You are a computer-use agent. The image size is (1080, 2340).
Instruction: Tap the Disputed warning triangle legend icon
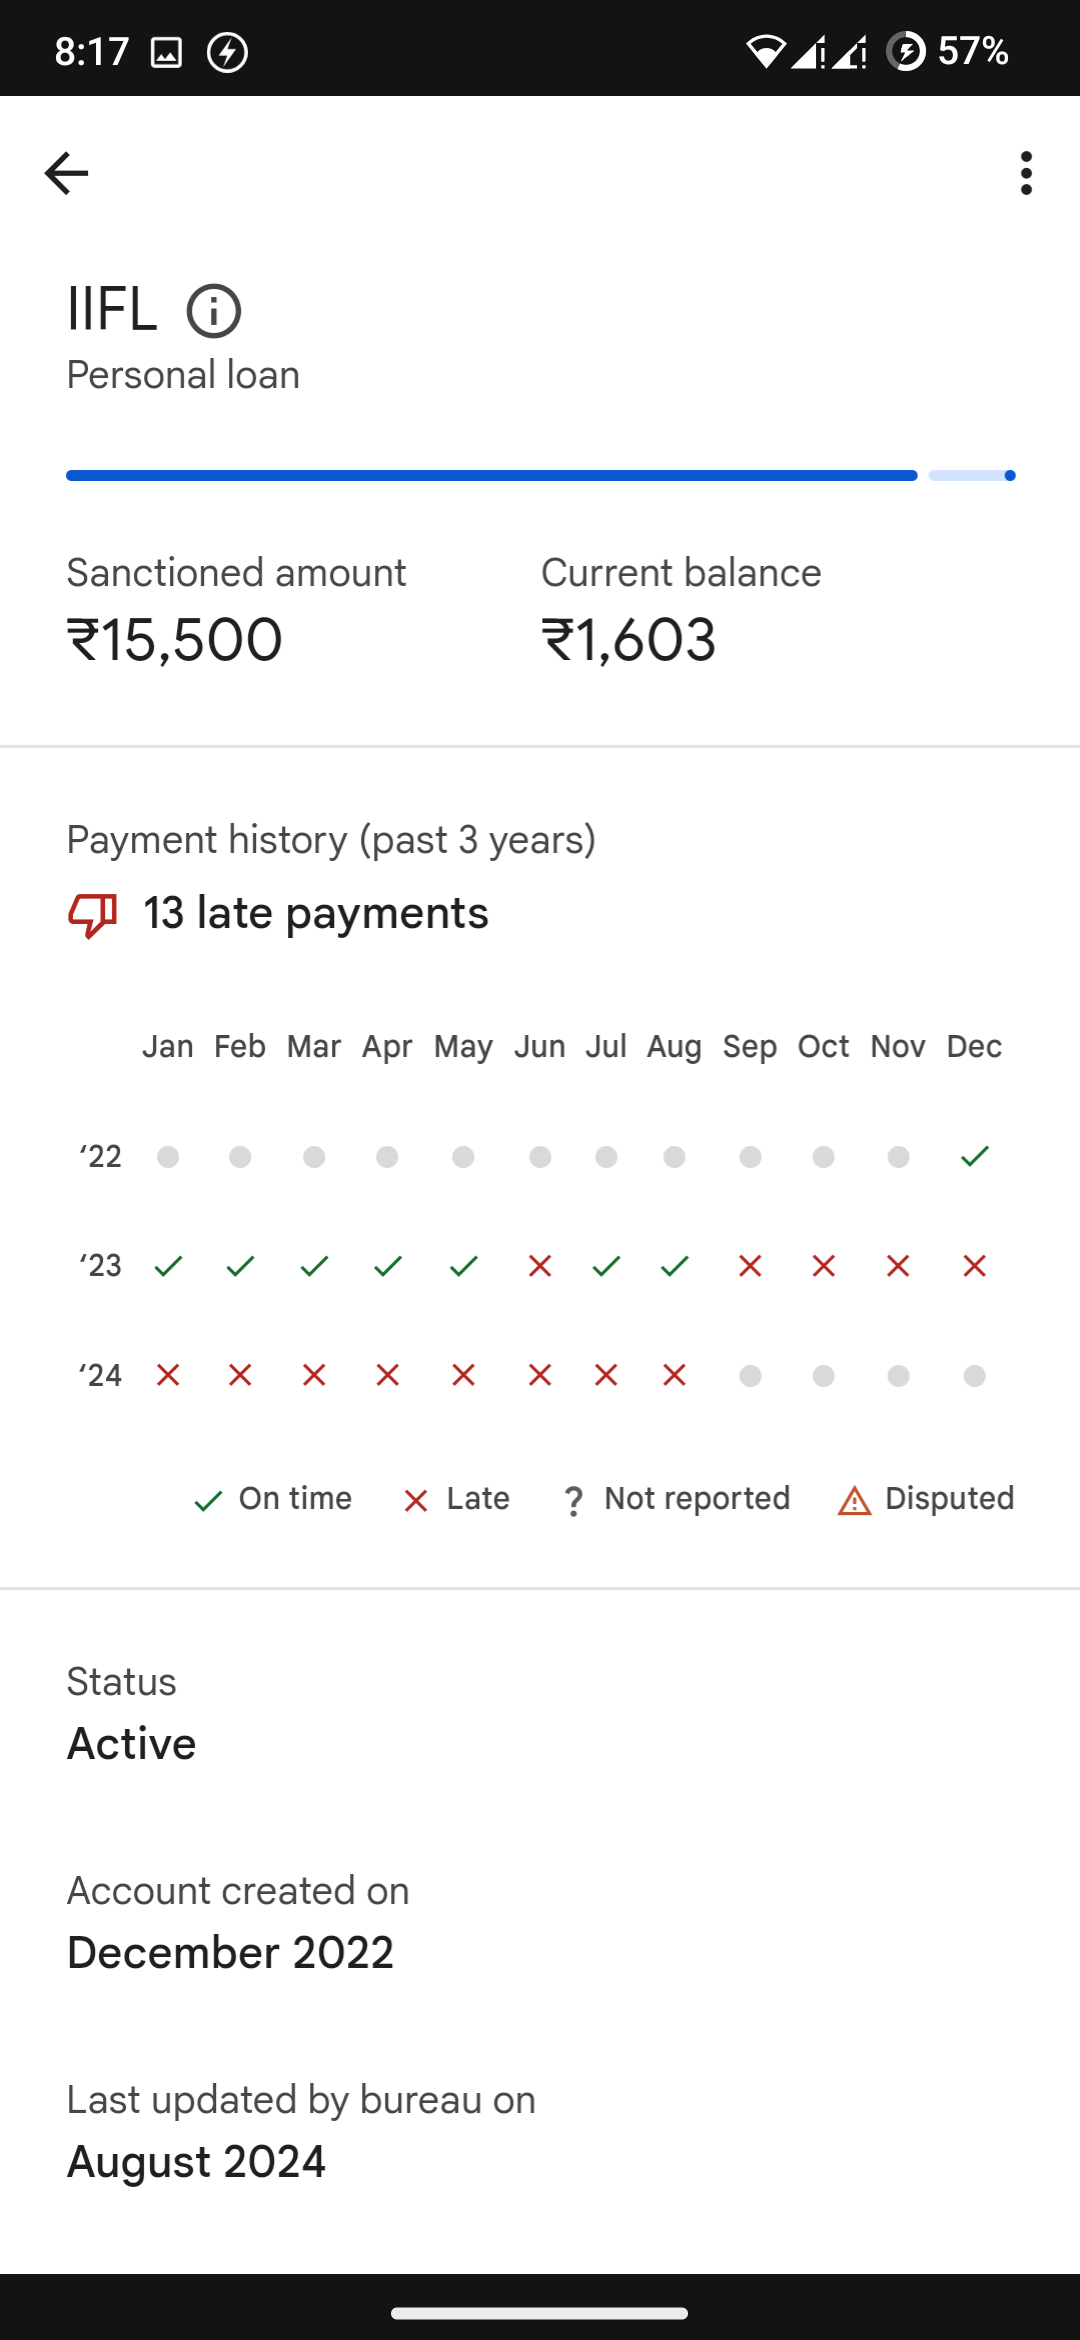tap(854, 1500)
